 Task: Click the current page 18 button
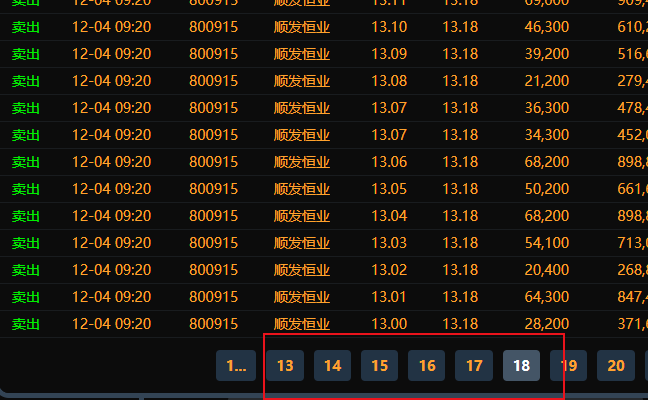(x=521, y=366)
